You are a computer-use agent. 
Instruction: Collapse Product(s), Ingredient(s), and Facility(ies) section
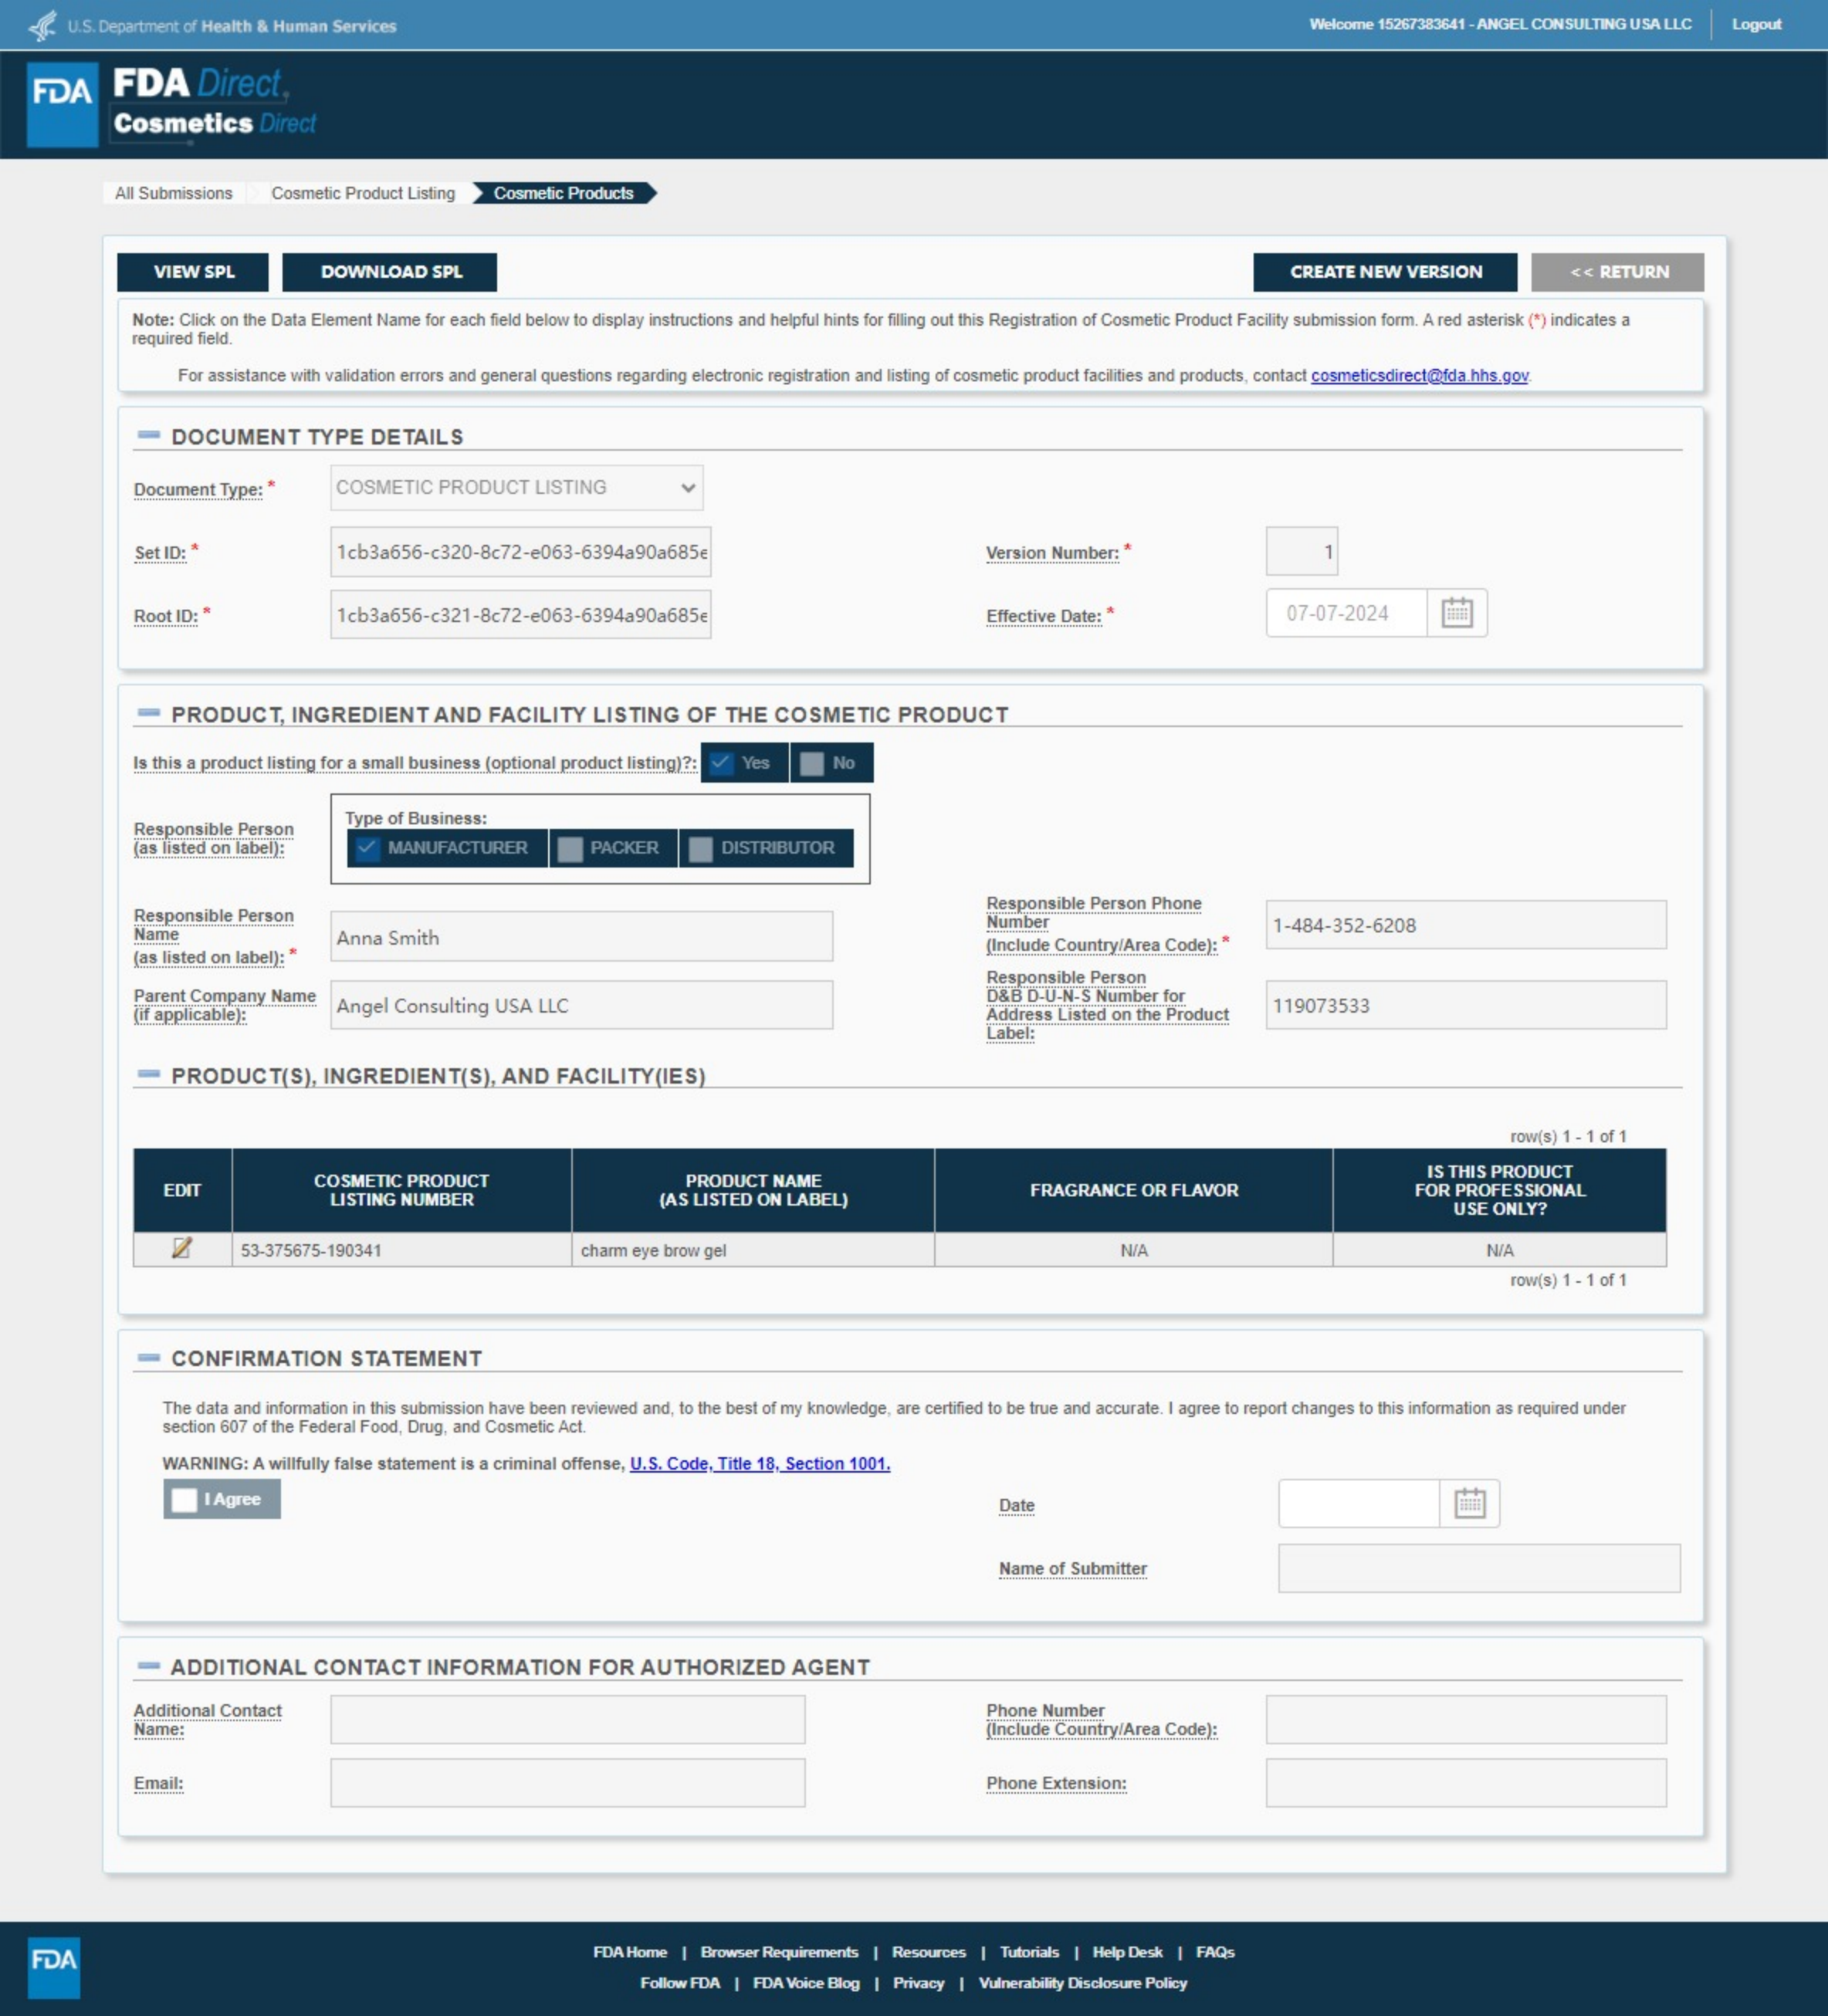coord(149,1074)
